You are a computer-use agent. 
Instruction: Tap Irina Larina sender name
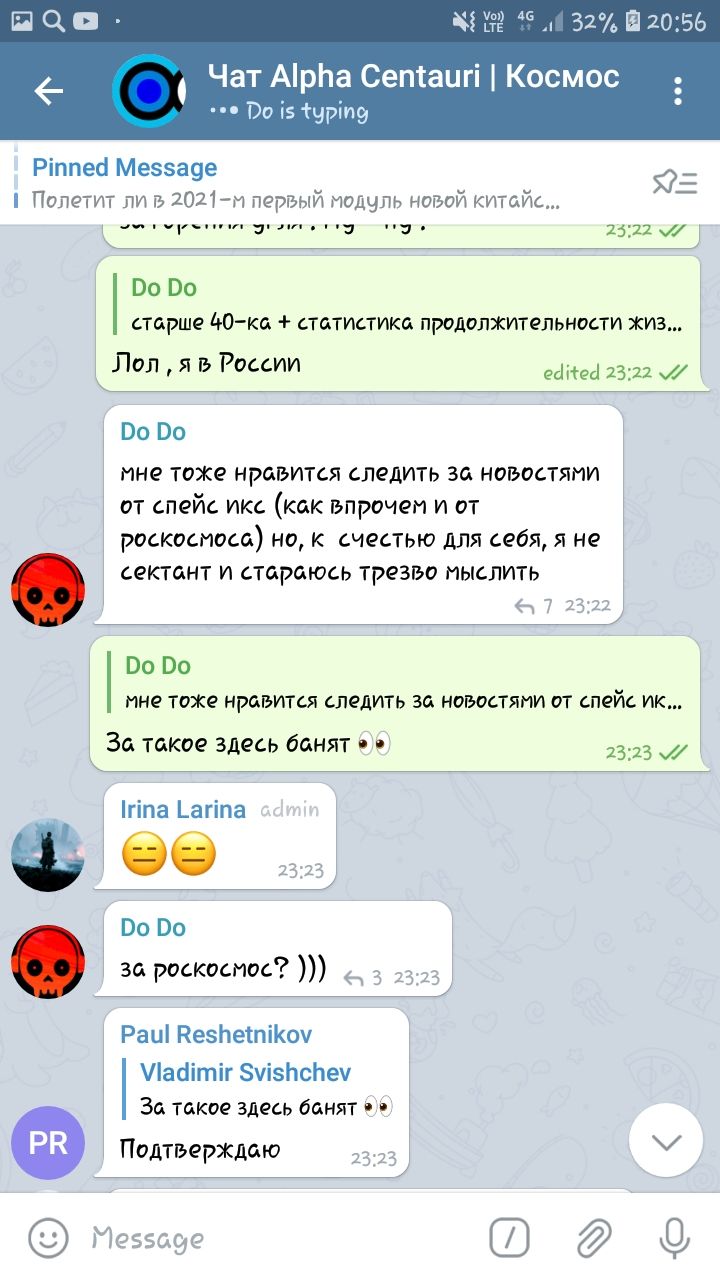(x=183, y=810)
